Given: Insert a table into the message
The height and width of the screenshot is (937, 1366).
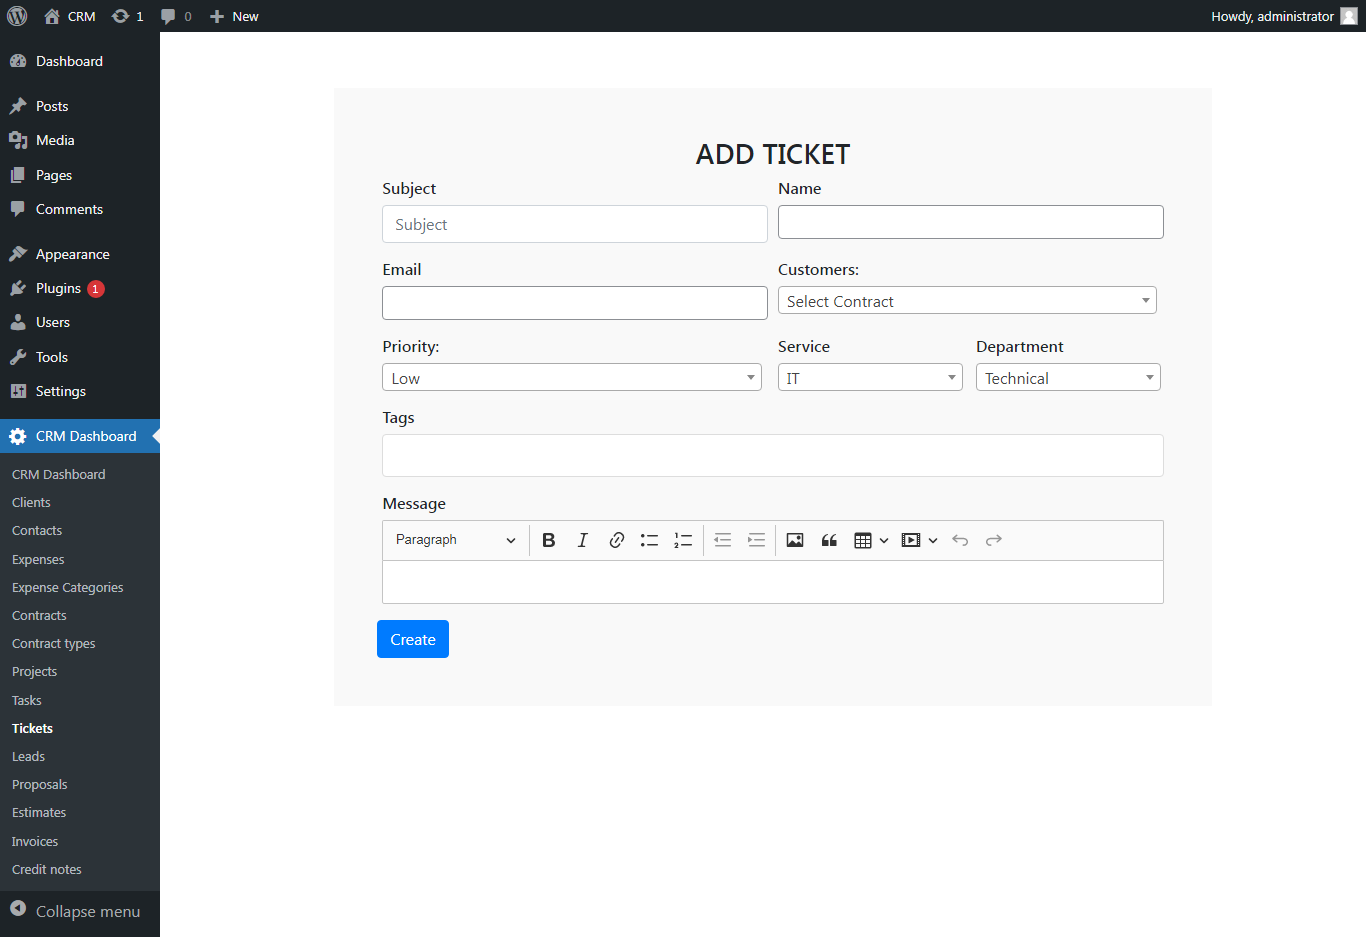Looking at the screenshot, I should point(864,539).
